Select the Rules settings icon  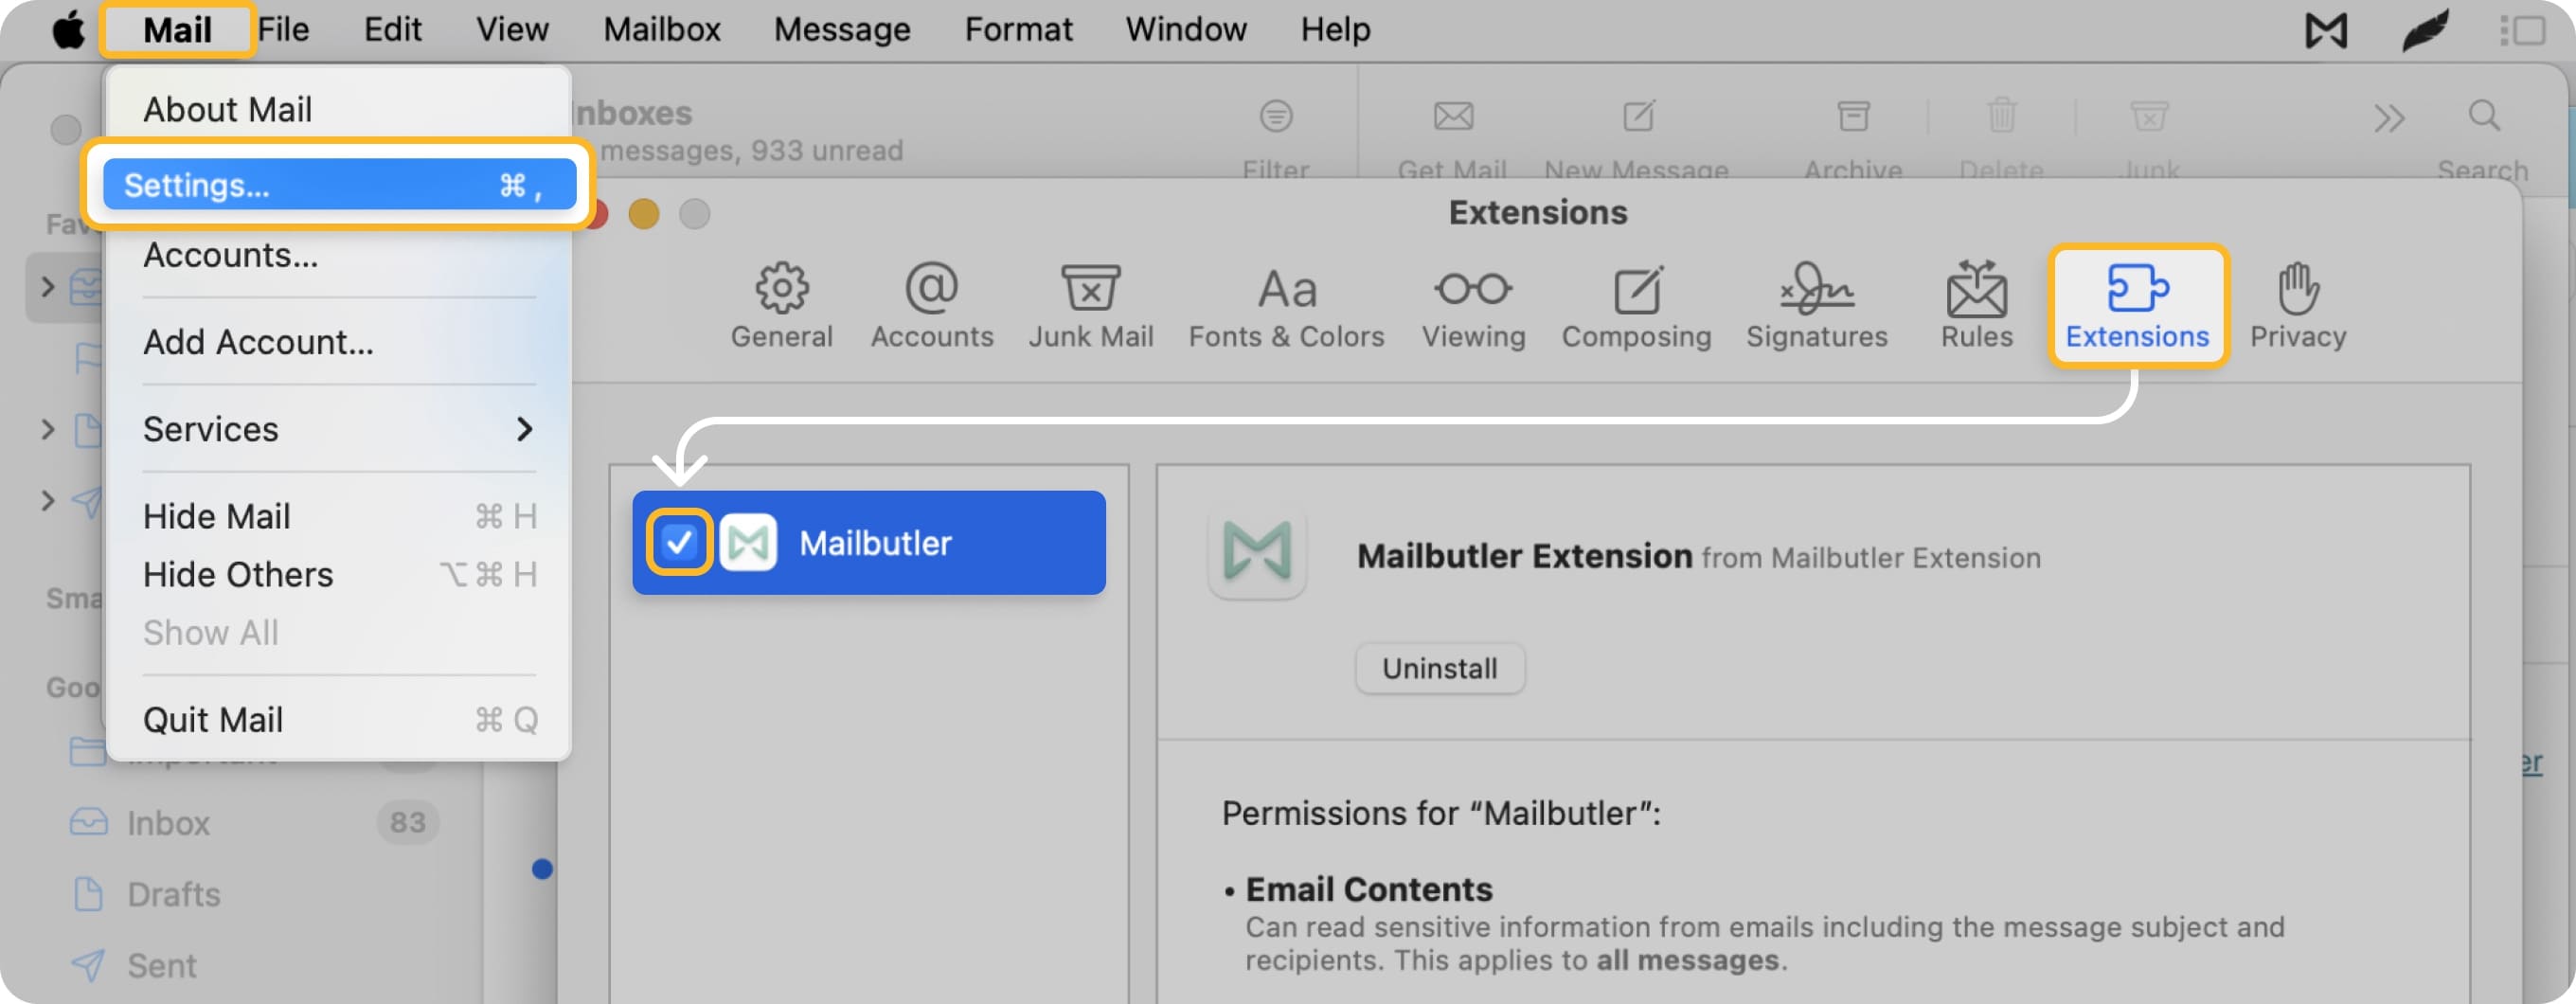(1975, 305)
